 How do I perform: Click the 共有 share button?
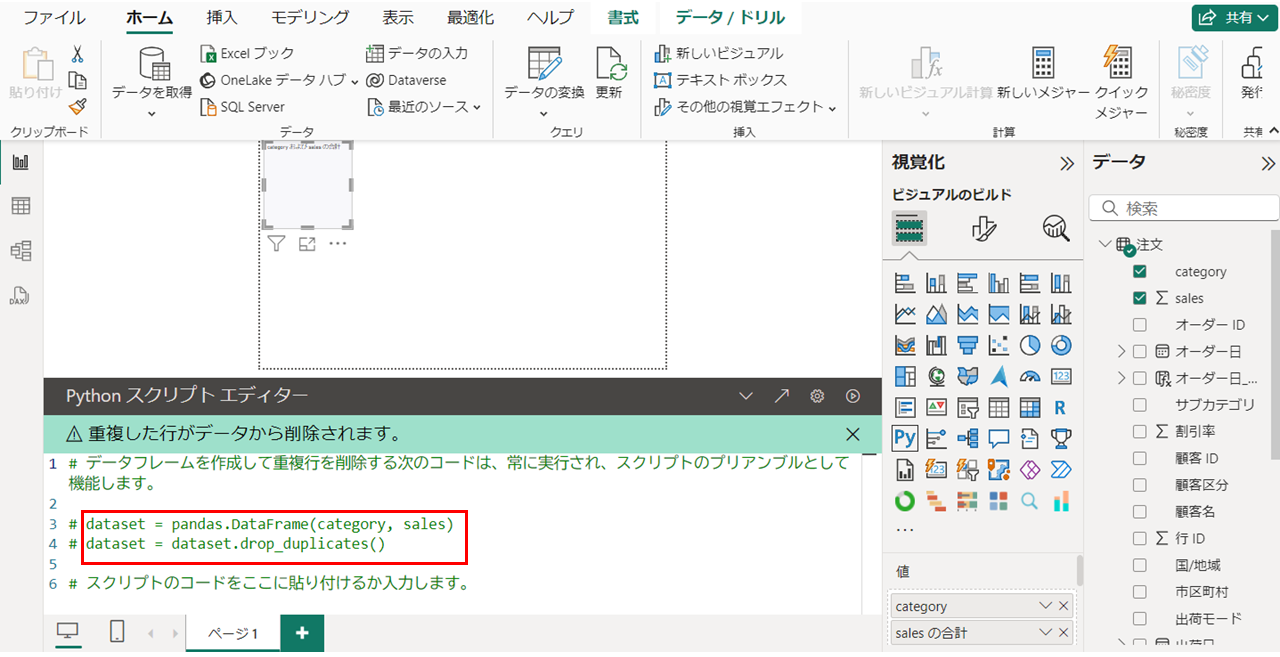click(x=1235, y=17)
